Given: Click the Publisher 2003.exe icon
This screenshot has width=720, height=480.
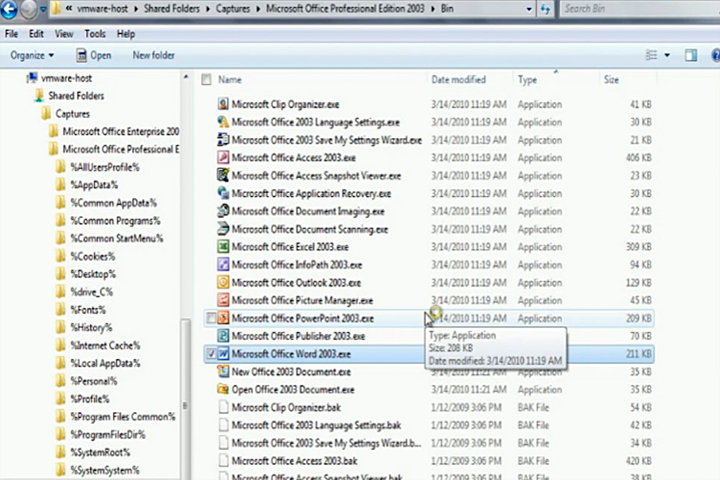Looking at the screenshot, I should click(x=223, y=336).
